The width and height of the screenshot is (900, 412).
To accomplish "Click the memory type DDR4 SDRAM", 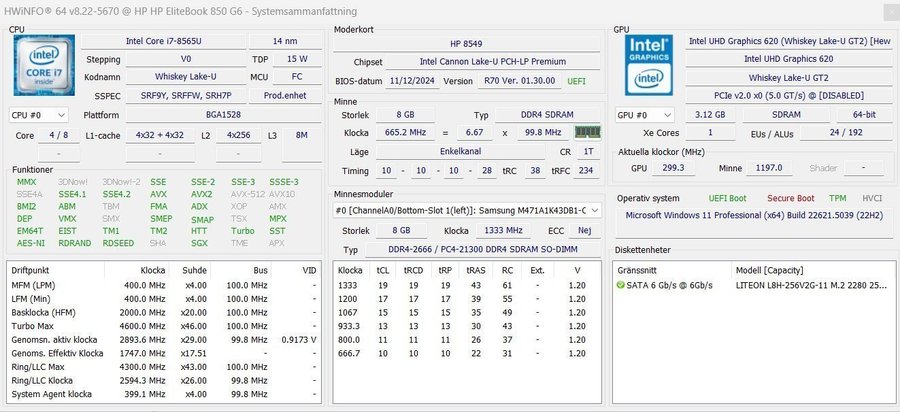I will pyautogui.click(x=547, y=115).
